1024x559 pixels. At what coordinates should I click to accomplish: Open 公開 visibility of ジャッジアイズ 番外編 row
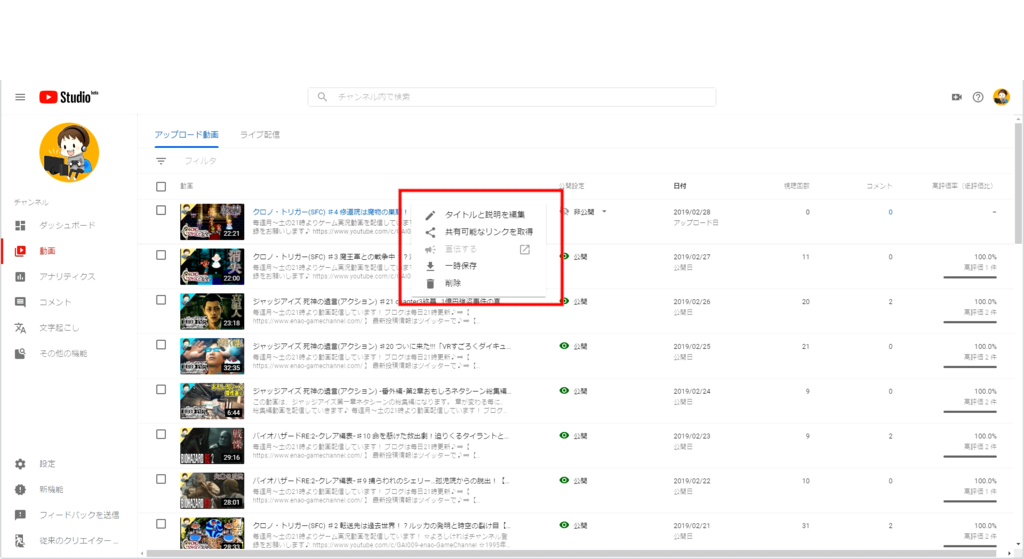click(x=580, y=391)
